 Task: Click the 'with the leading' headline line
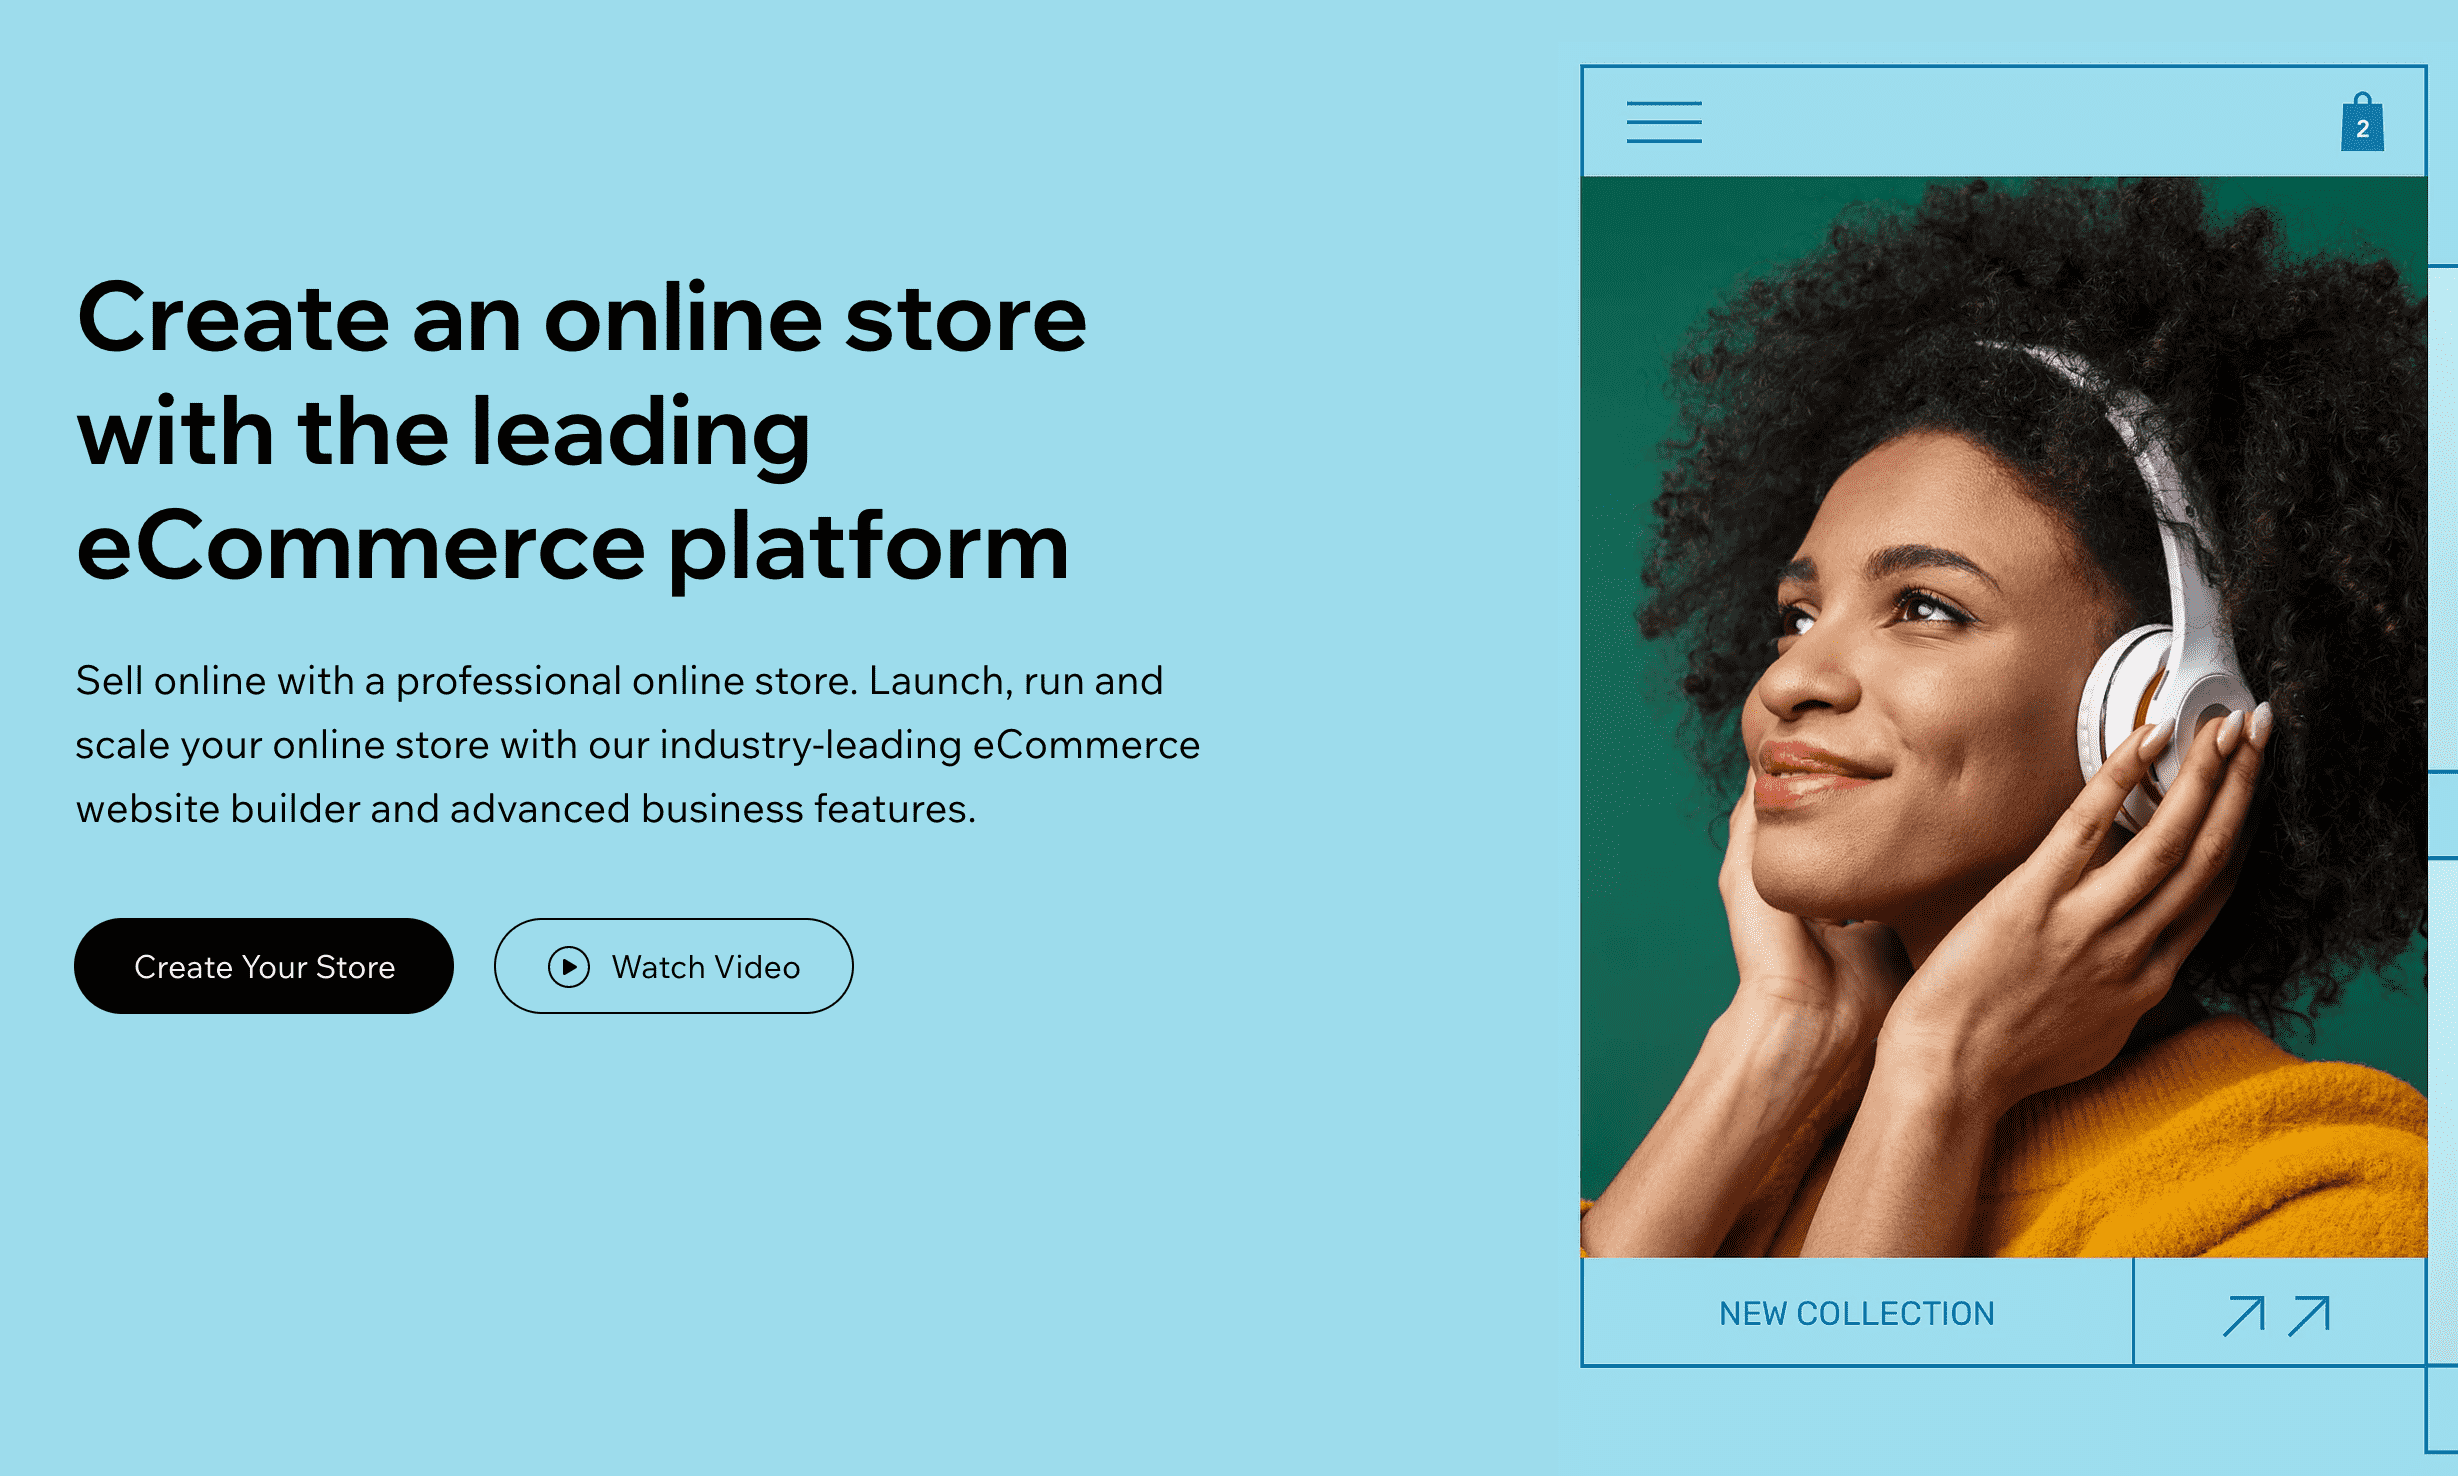click(x=443, y=432)
